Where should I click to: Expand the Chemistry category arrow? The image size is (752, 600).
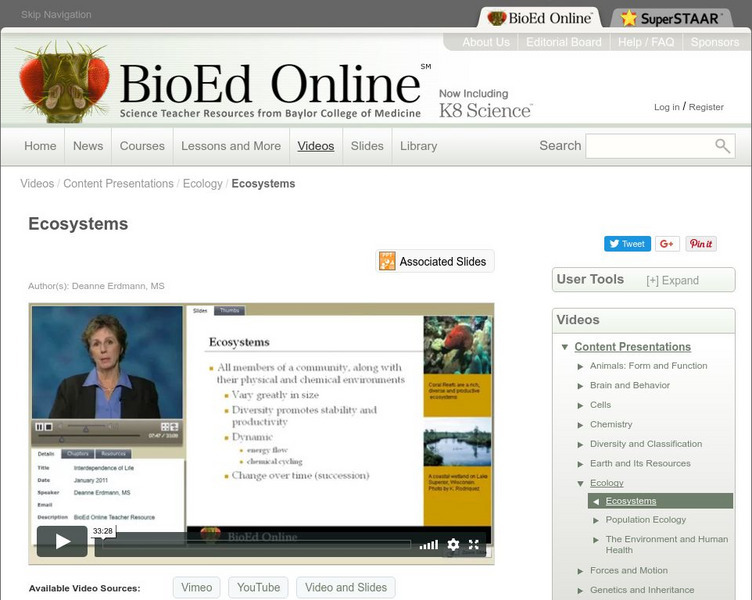[x=580, y=425]
